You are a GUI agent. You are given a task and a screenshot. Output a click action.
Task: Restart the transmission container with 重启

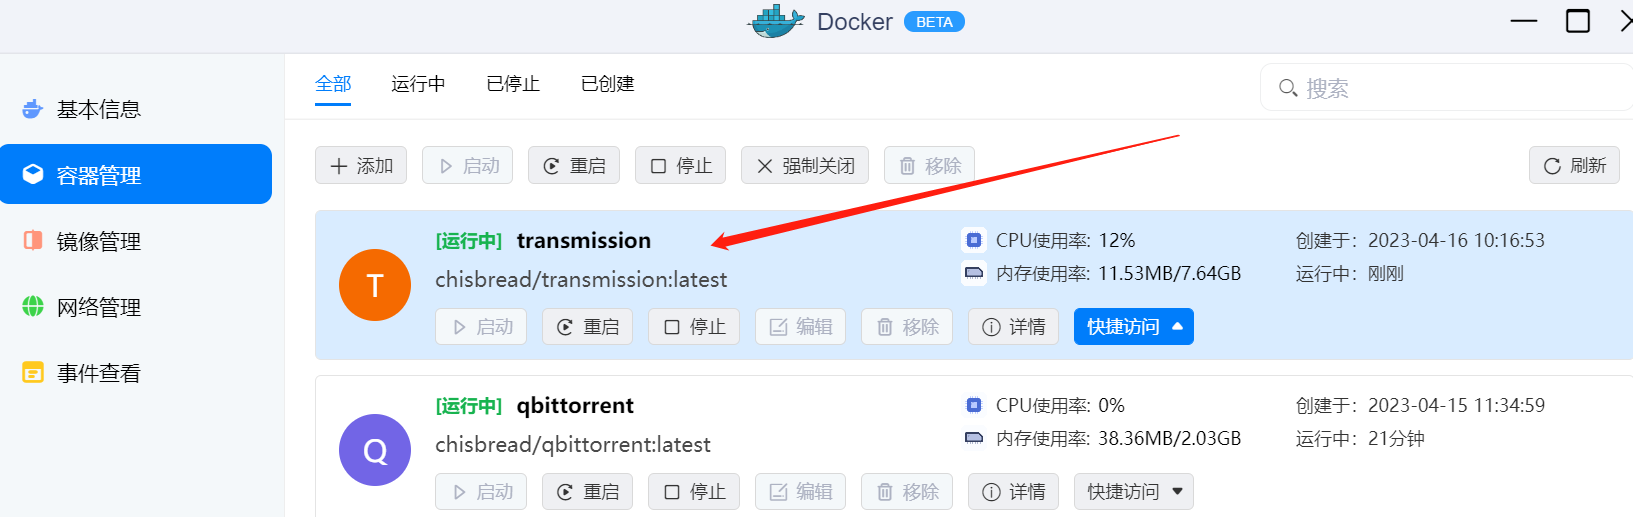[x=587, y=326]
